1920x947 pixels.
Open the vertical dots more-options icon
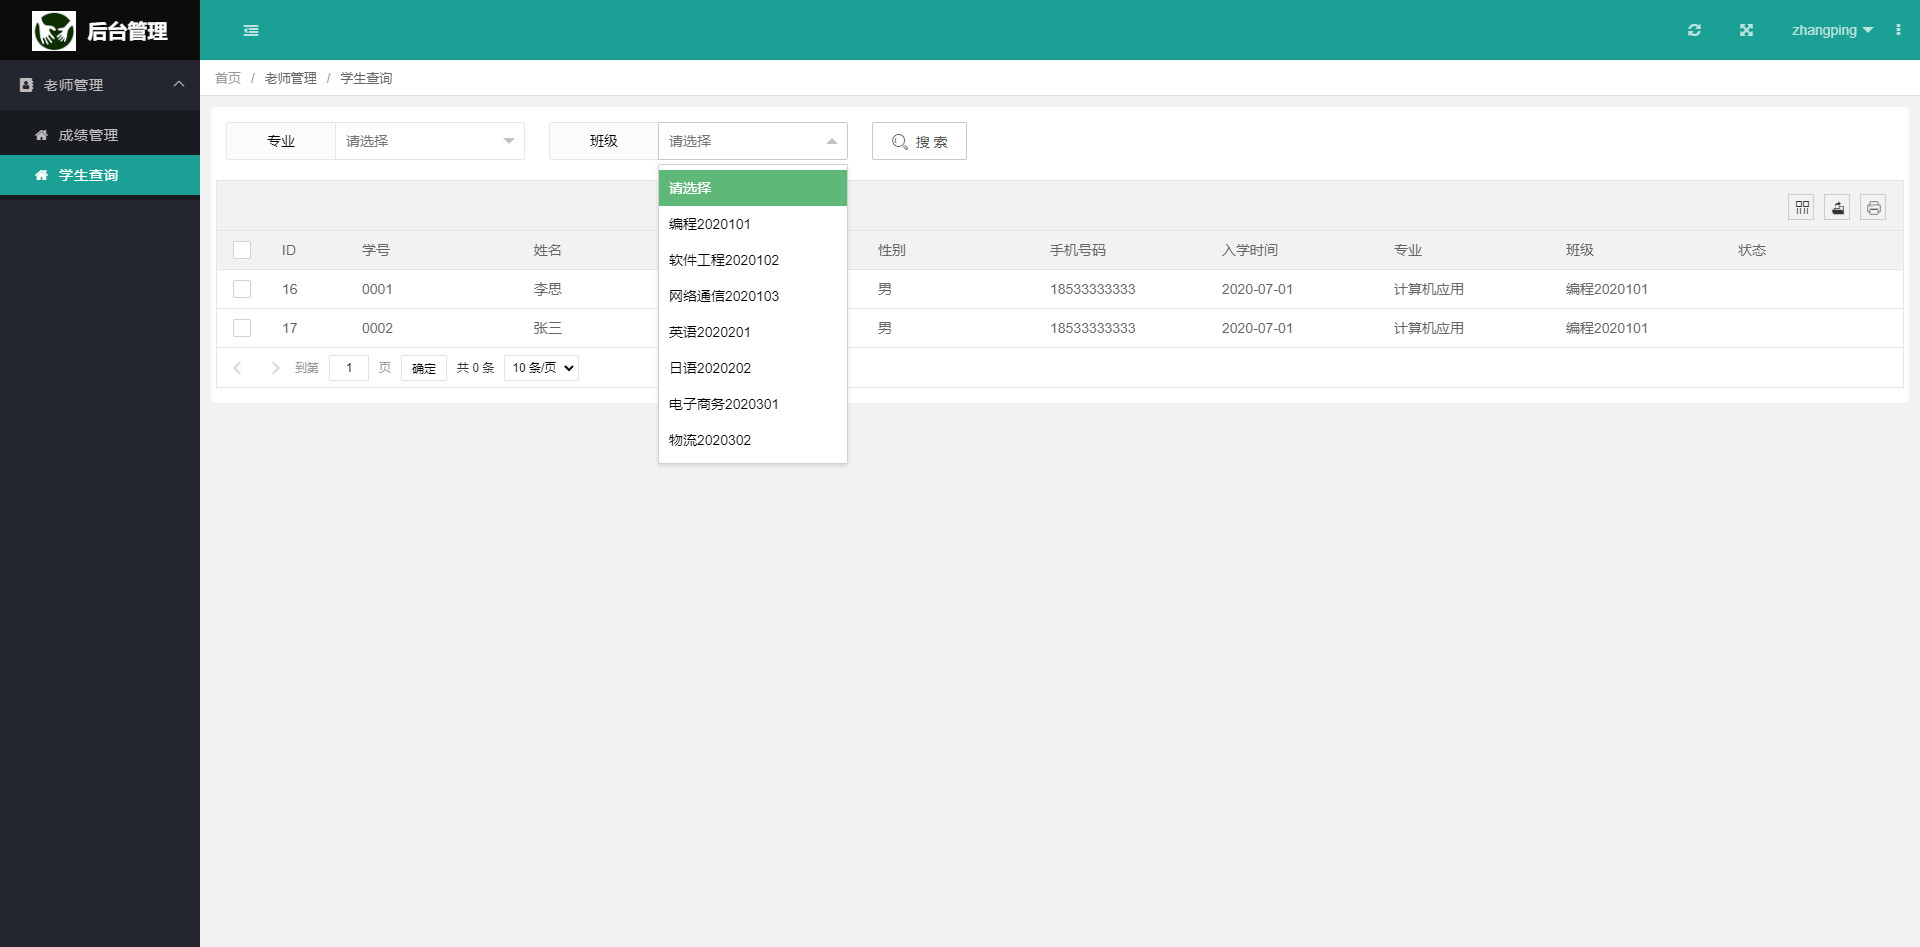coord(1898,30)
